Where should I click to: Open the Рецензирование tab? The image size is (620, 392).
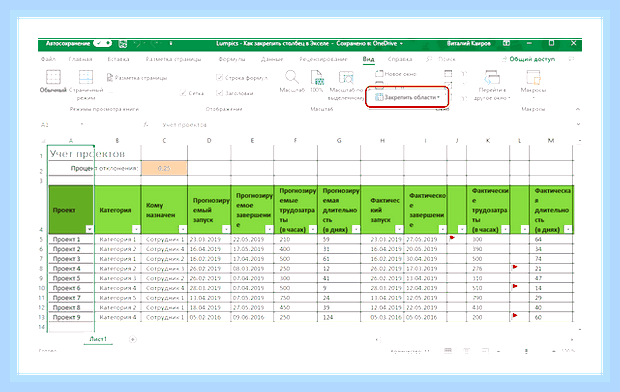click(x=323, y=59)
